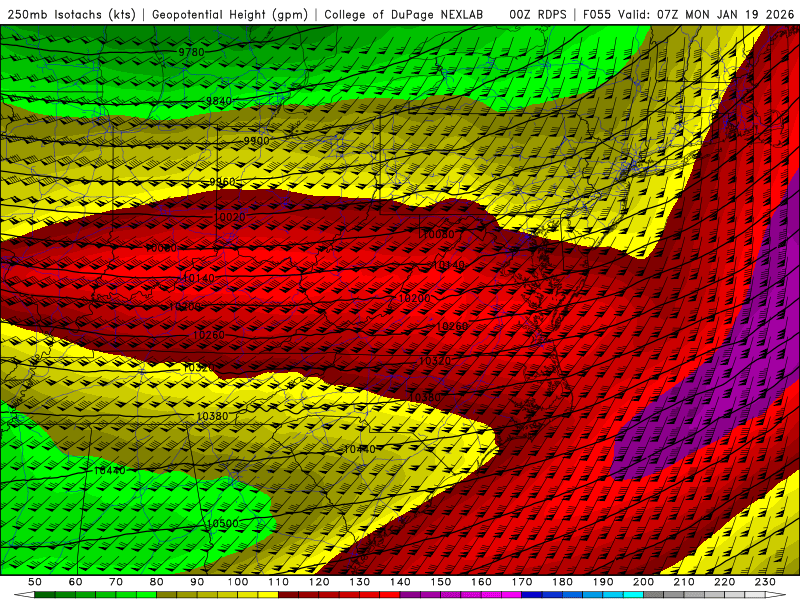
Task: Click the 'Geopotential Height (gpm)' header text
Action: [x=230, y=15]
